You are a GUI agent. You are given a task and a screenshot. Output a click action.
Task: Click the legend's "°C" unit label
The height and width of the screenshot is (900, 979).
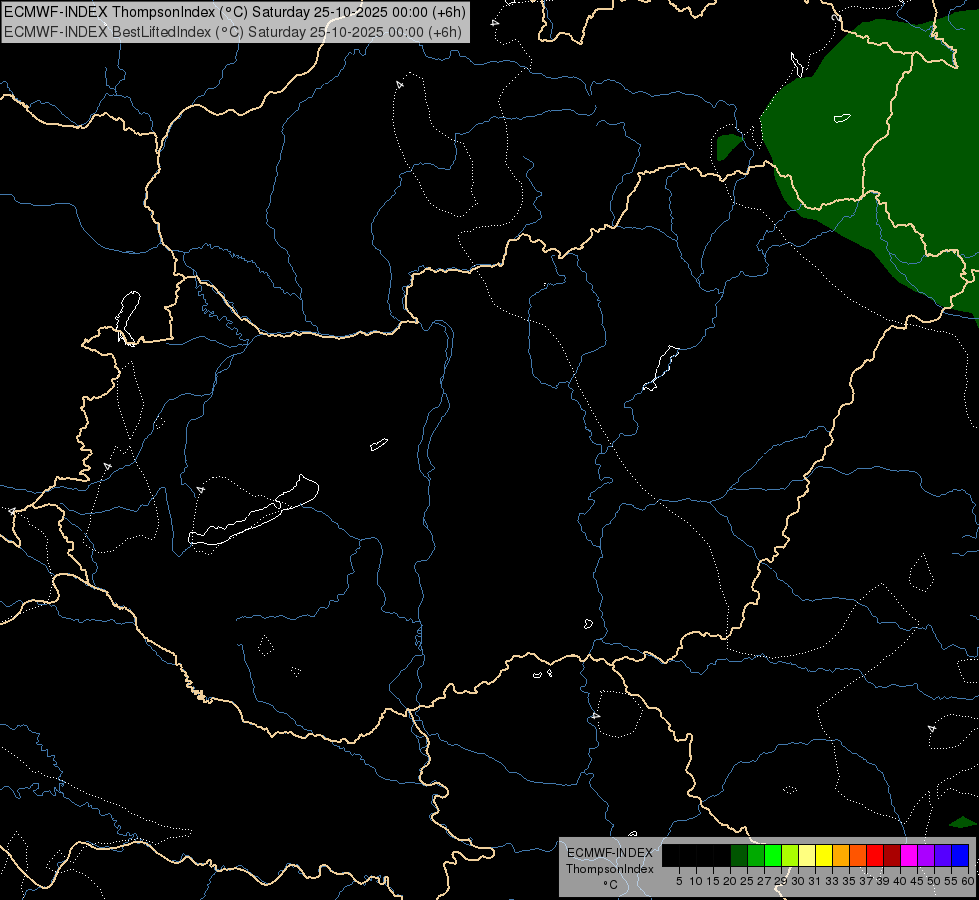[611, 885]
